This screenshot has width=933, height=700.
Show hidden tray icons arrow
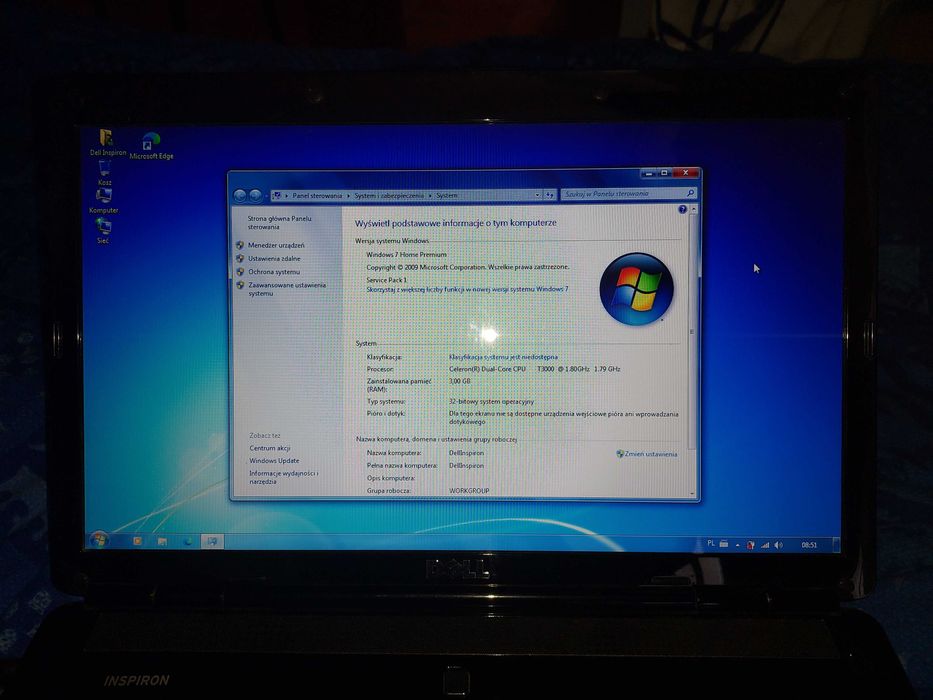click(738, 545)
